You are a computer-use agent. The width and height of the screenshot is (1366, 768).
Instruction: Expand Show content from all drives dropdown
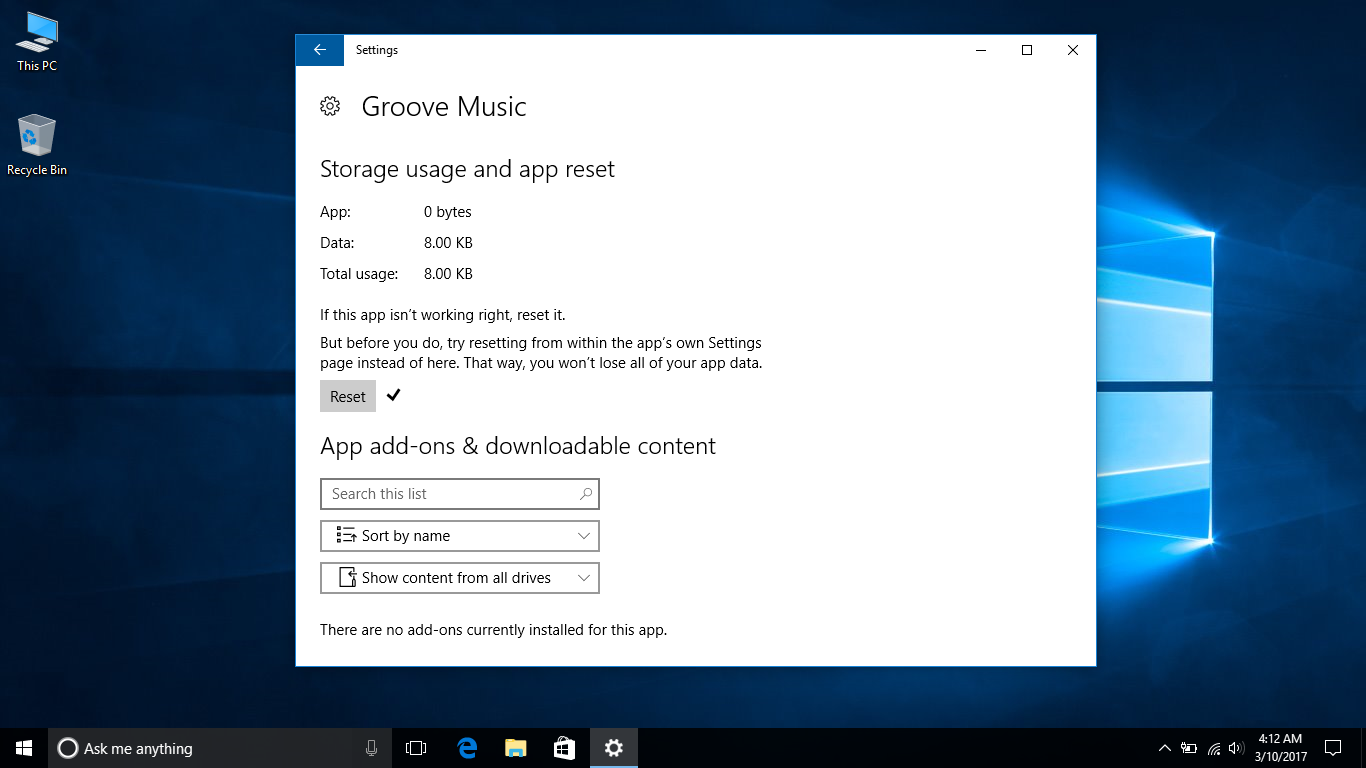pos(459,578)
